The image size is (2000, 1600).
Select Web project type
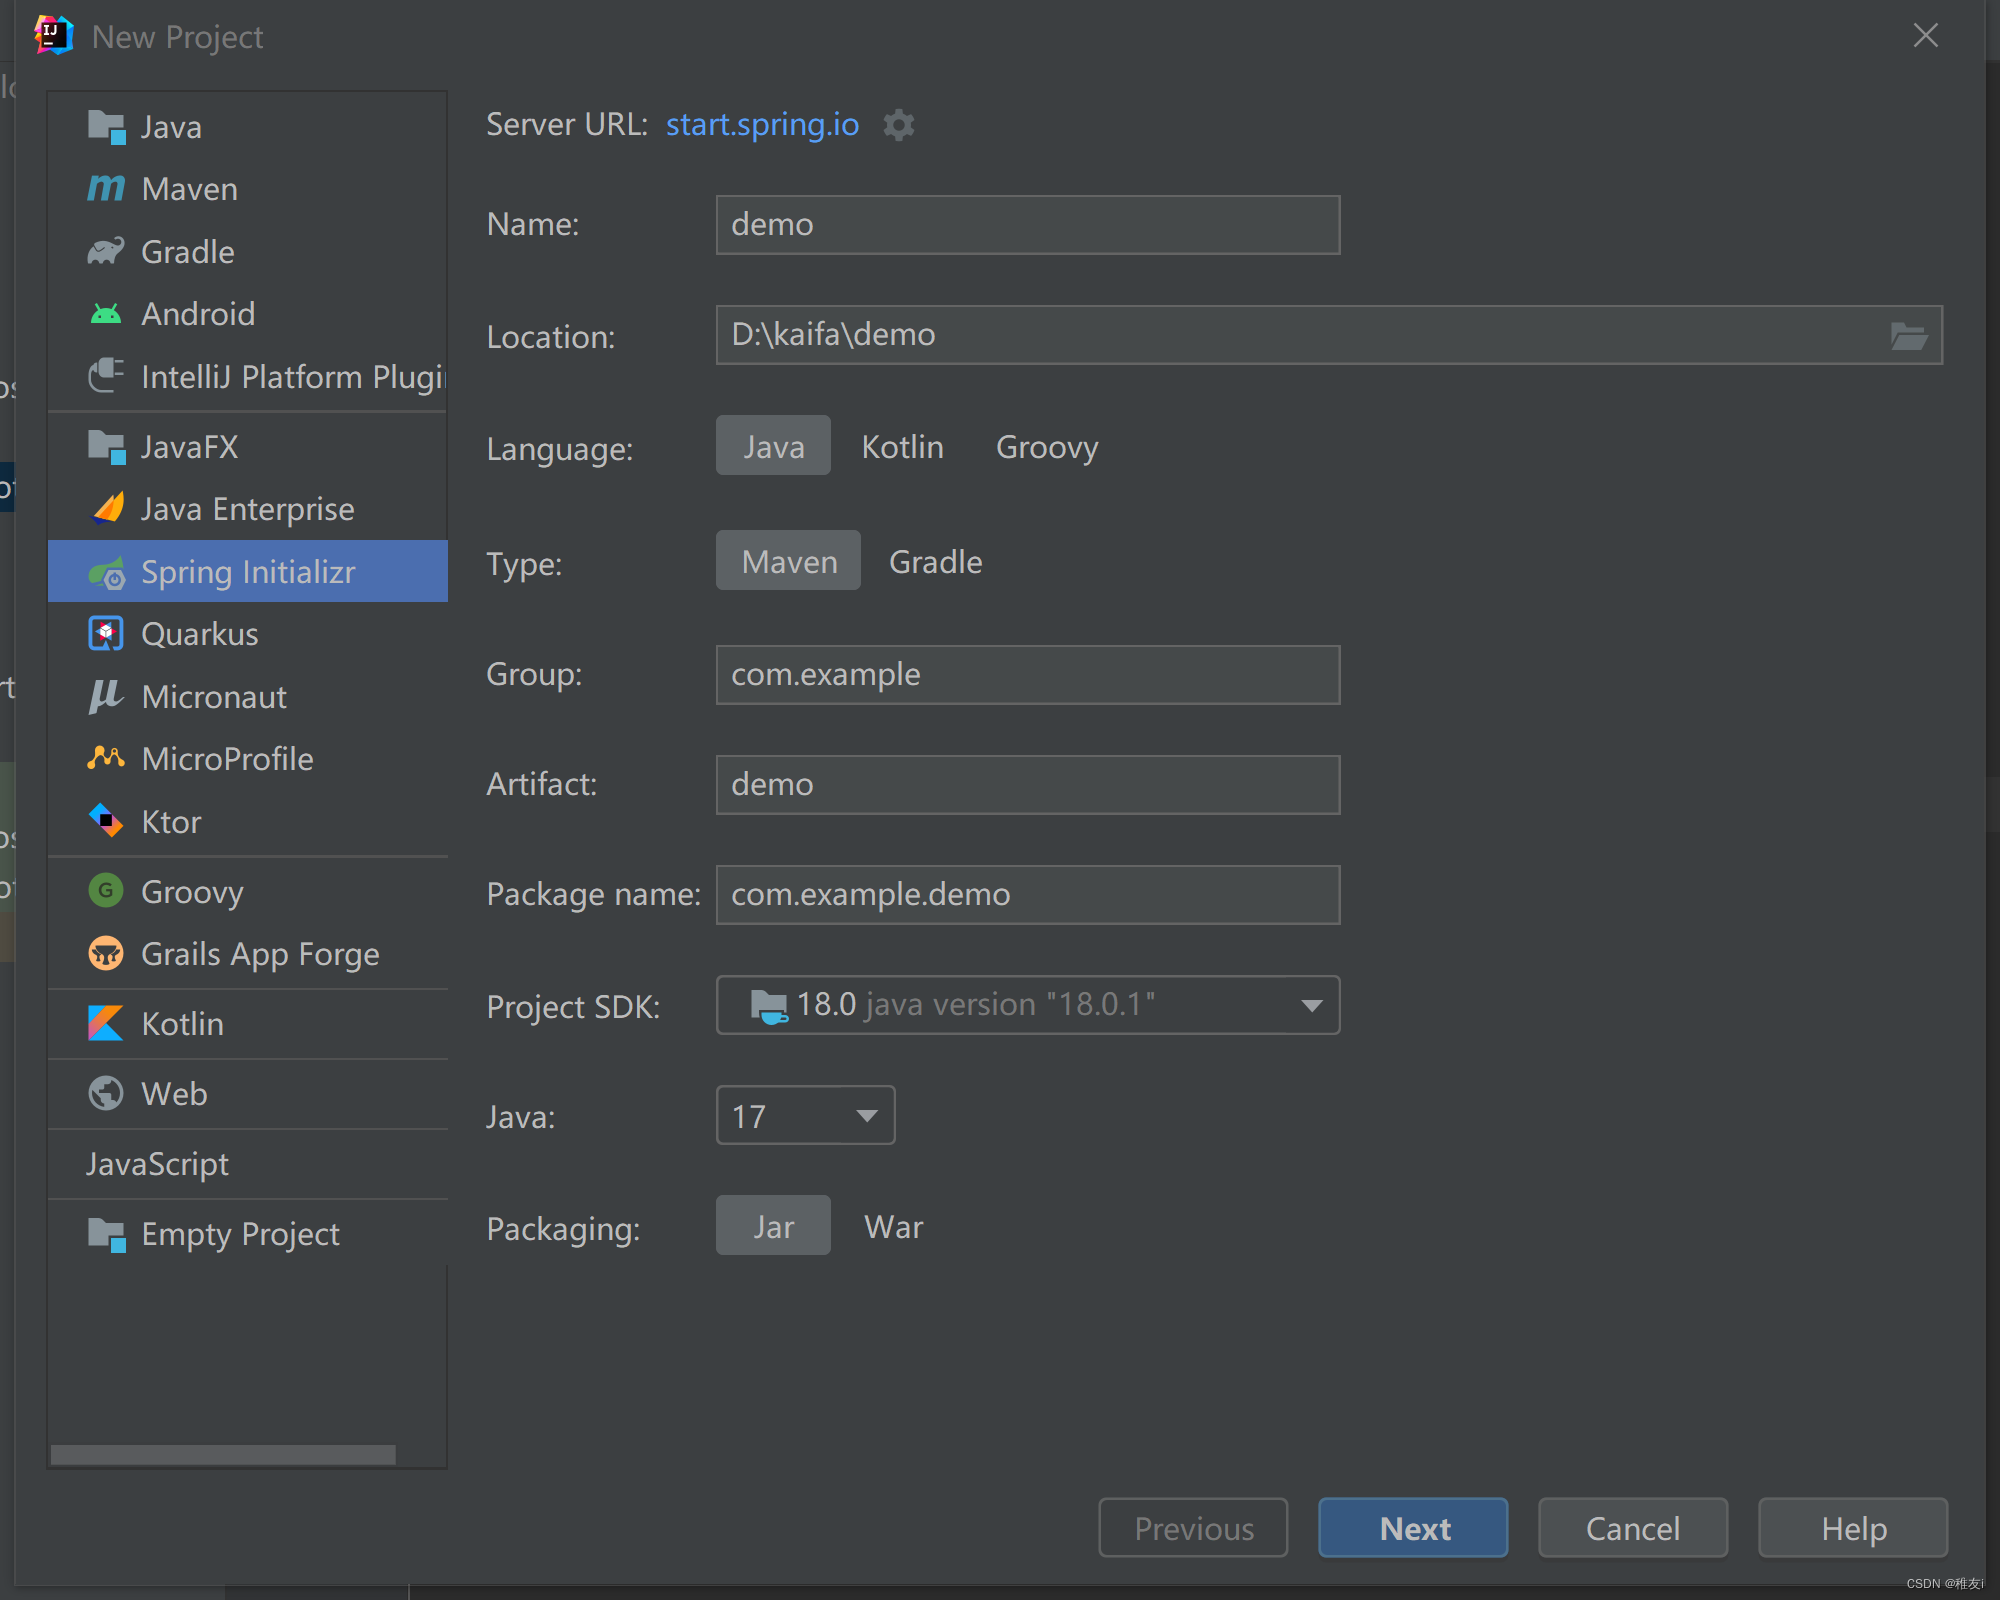click(247, 1093)
